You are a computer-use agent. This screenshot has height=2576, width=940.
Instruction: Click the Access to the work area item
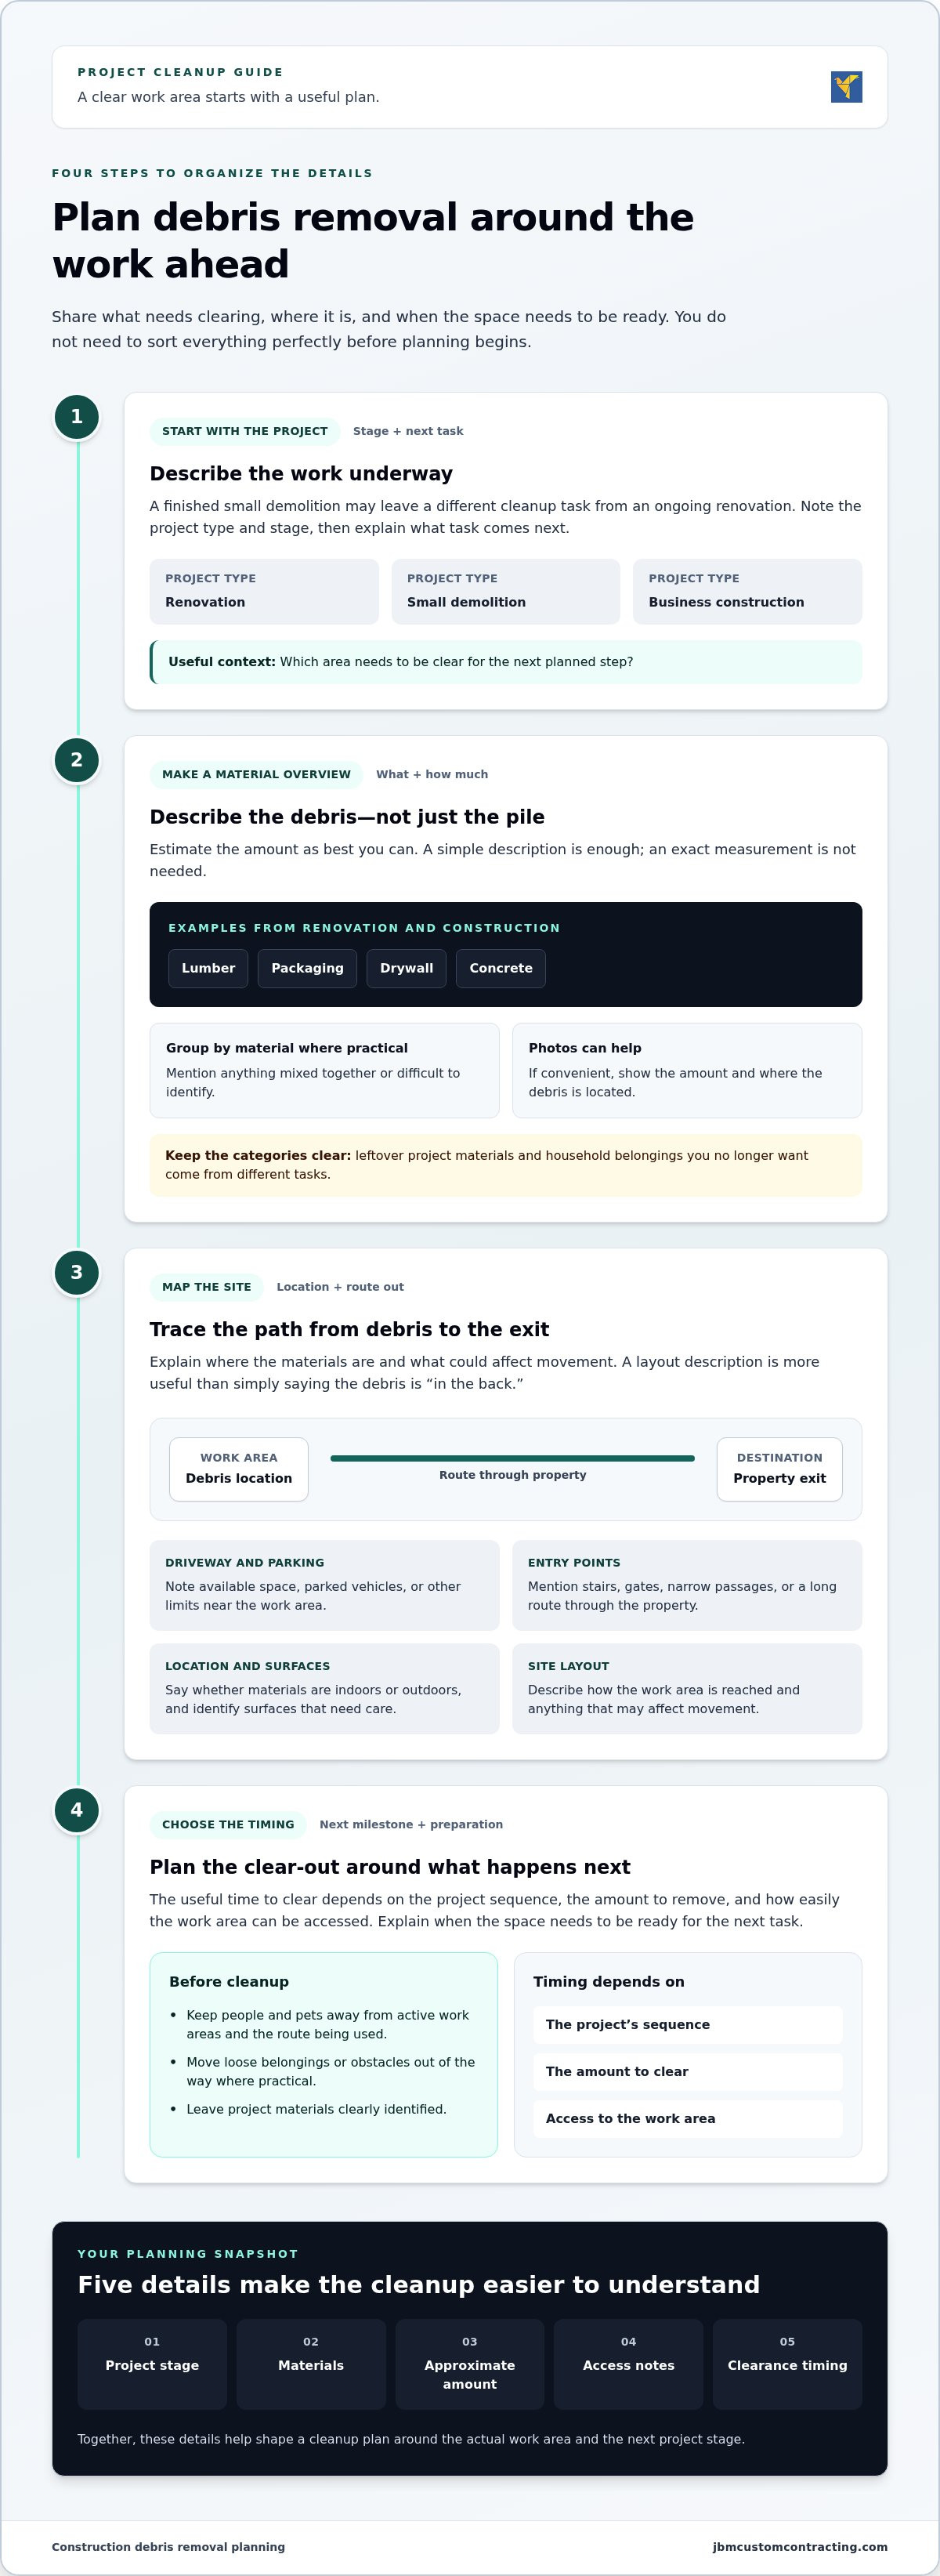[x=688, y=2118]
